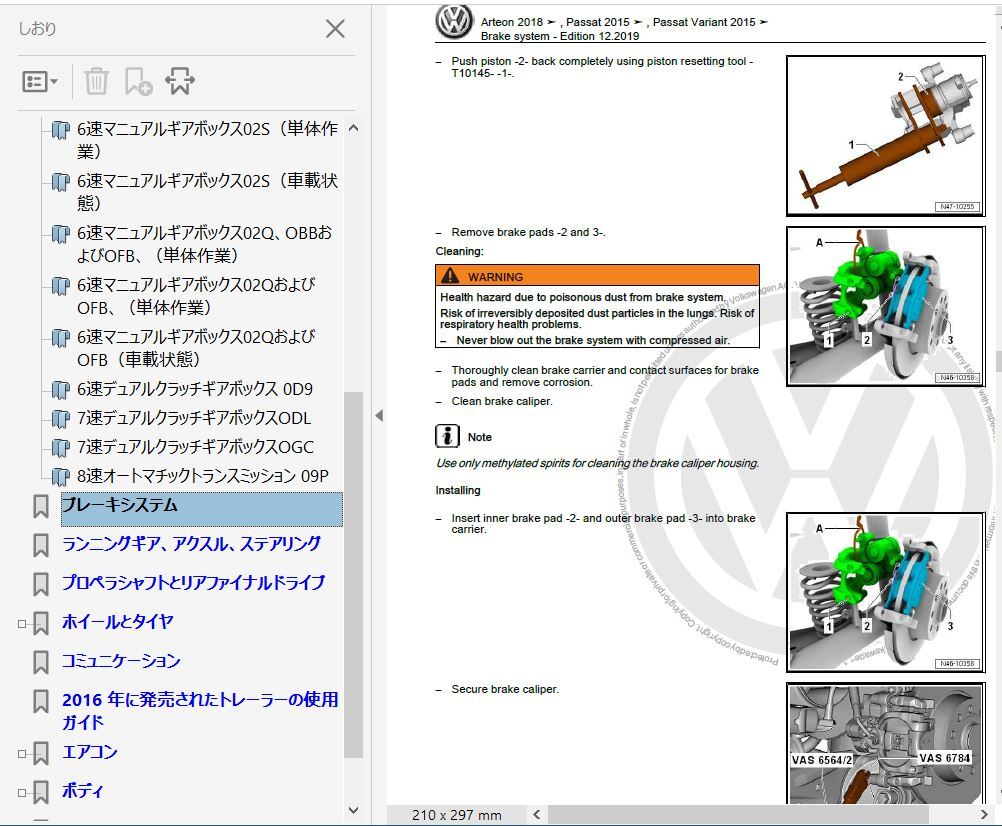Select the ホイールとタイヤ bookmark

[x=118, y=622]
